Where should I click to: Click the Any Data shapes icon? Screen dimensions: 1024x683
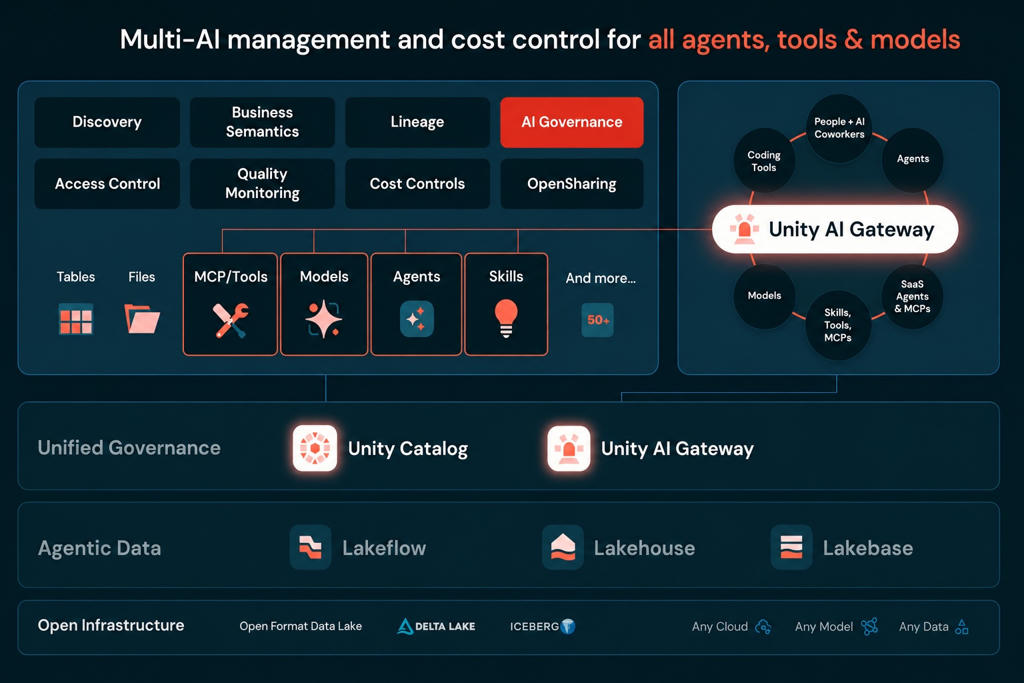(961, 627)
